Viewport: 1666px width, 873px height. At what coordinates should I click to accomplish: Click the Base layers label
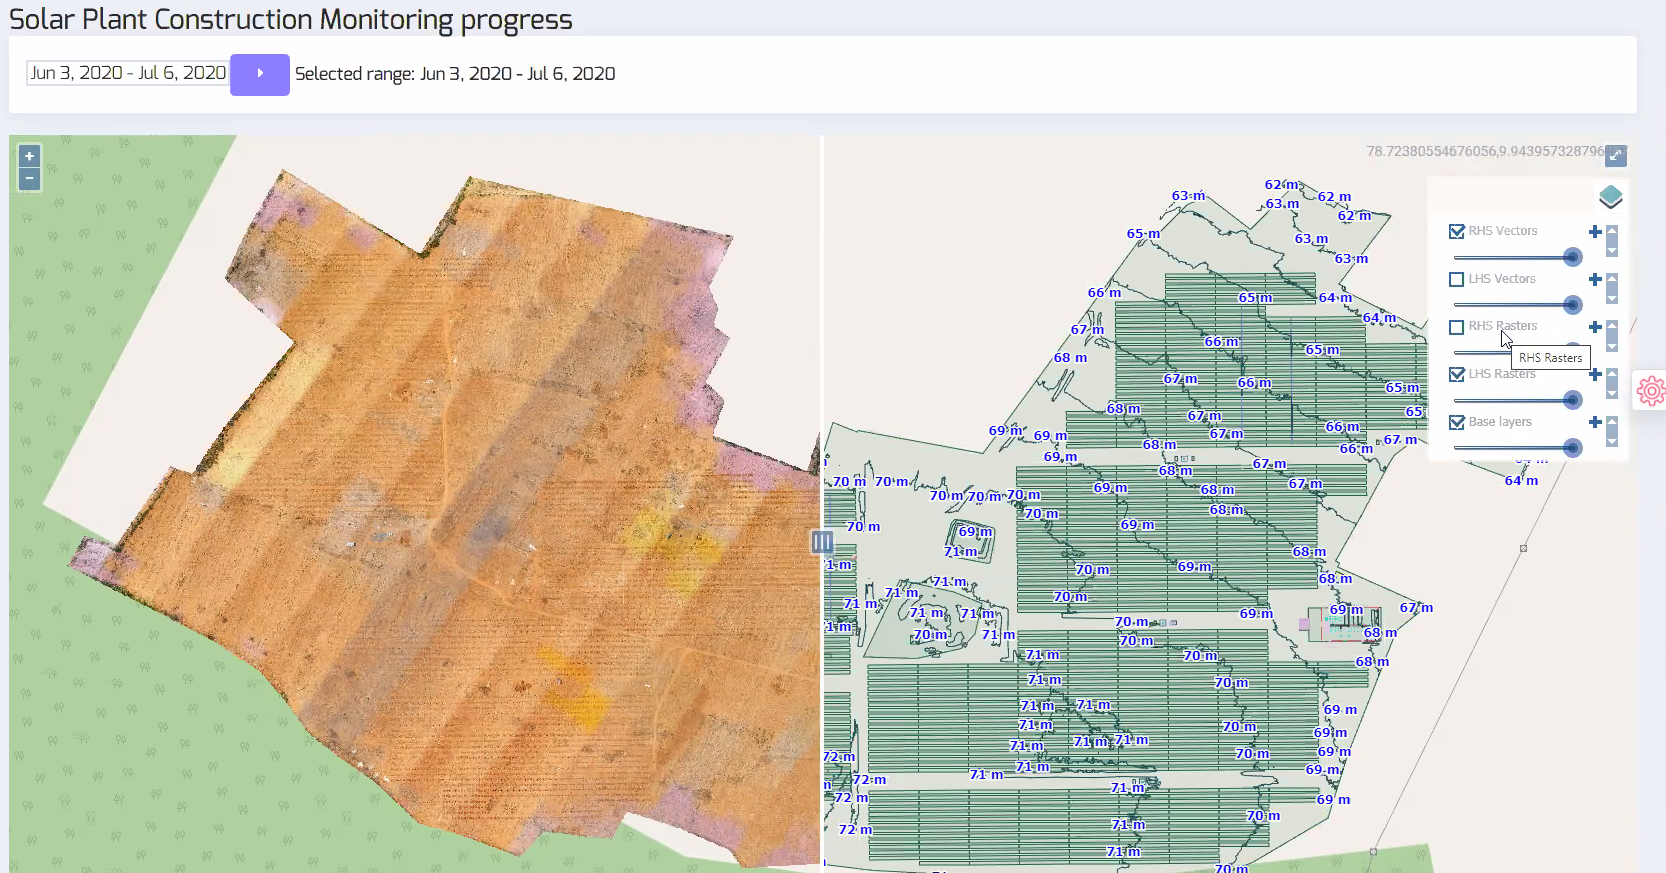point(1499,422)
